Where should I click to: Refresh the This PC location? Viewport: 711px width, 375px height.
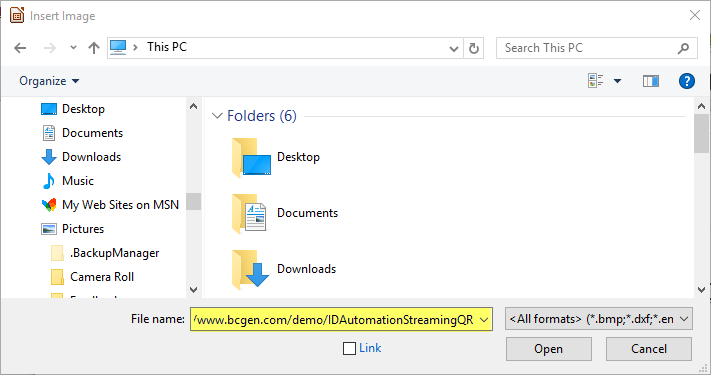click(474, 48)
